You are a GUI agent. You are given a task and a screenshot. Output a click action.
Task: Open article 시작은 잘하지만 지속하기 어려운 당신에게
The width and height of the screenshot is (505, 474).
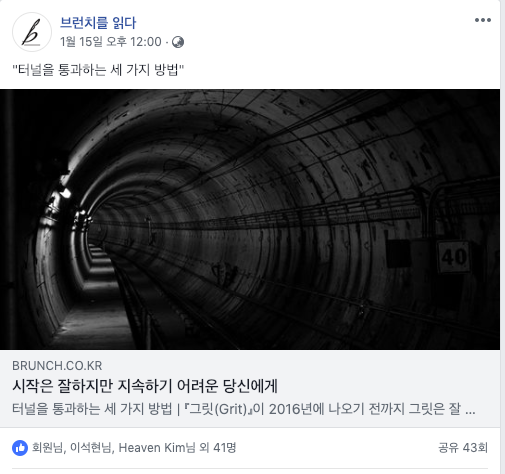tap(145, 386)
